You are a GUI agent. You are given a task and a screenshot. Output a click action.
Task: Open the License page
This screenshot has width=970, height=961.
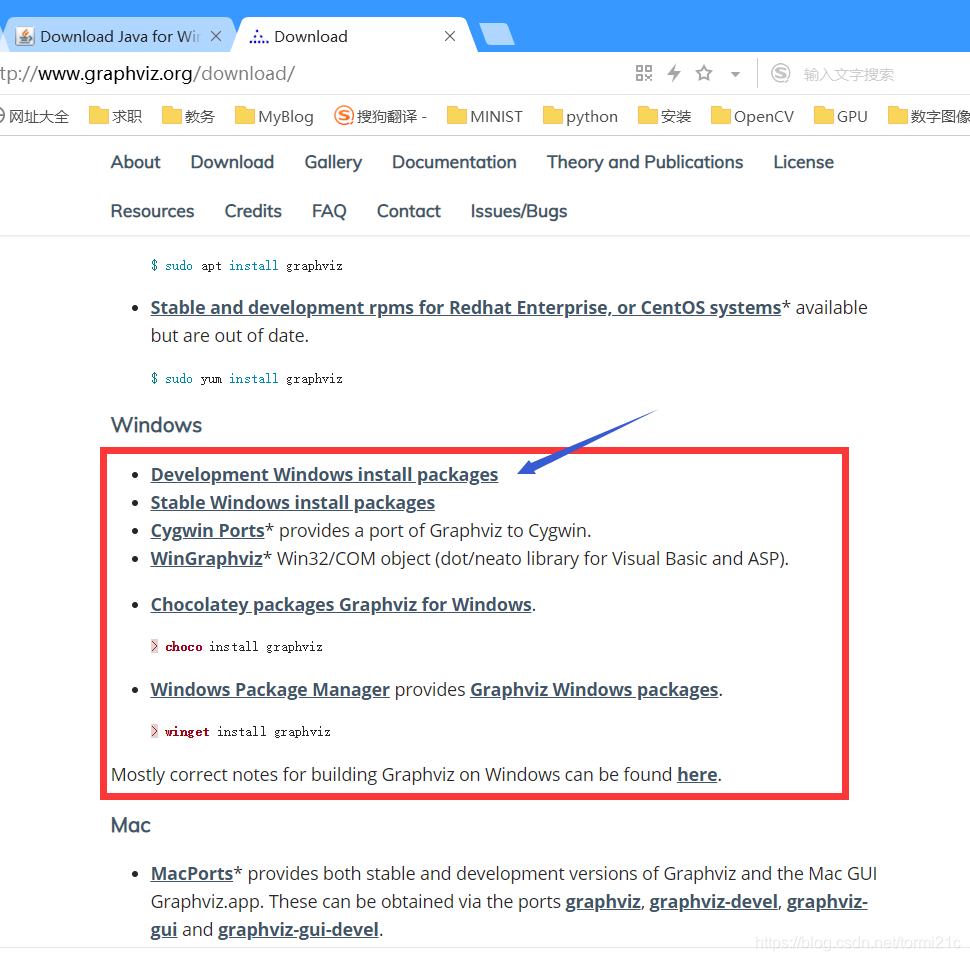point(804,162)
